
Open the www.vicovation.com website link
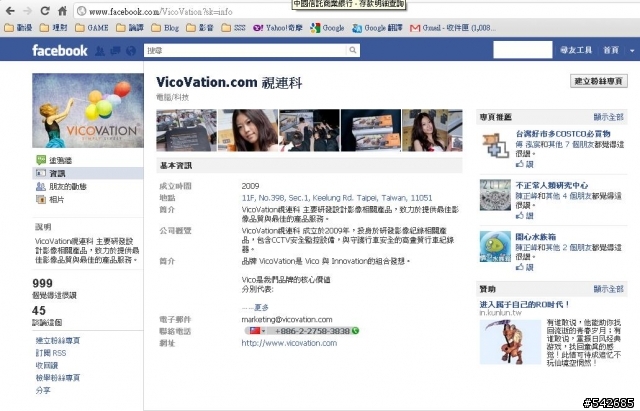[289, 343]
